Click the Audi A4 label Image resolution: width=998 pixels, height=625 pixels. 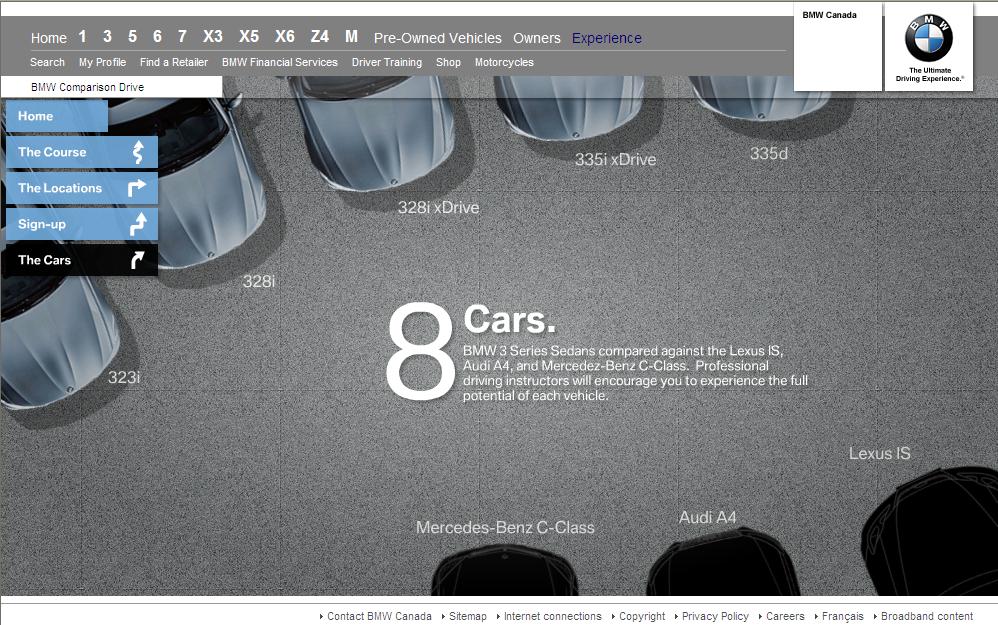click(707, 517)
